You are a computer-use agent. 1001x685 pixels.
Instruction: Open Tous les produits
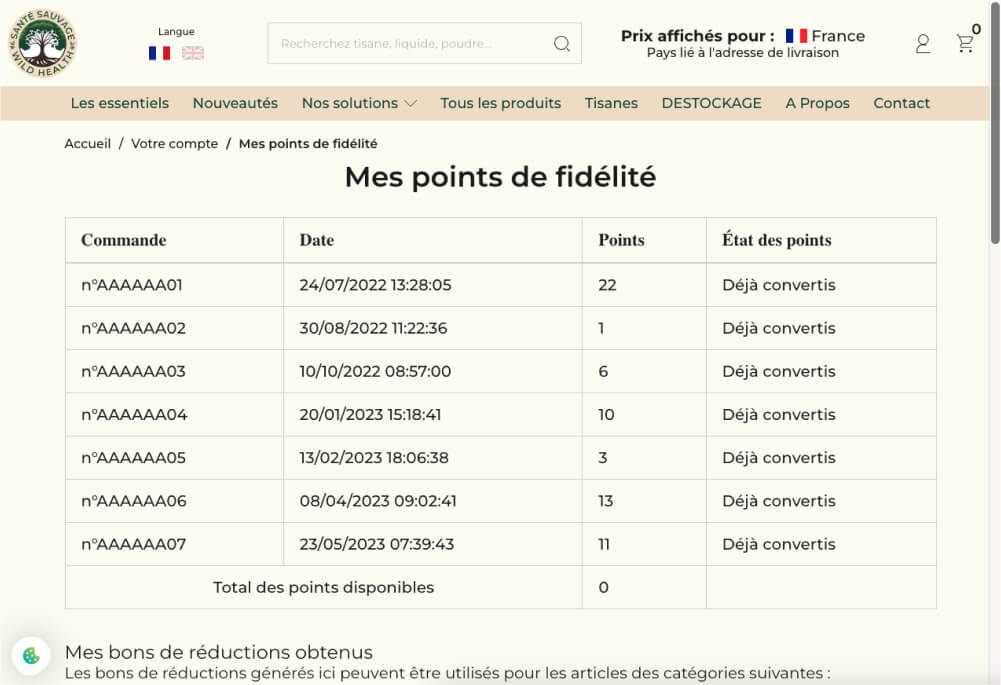coord(500,103)
